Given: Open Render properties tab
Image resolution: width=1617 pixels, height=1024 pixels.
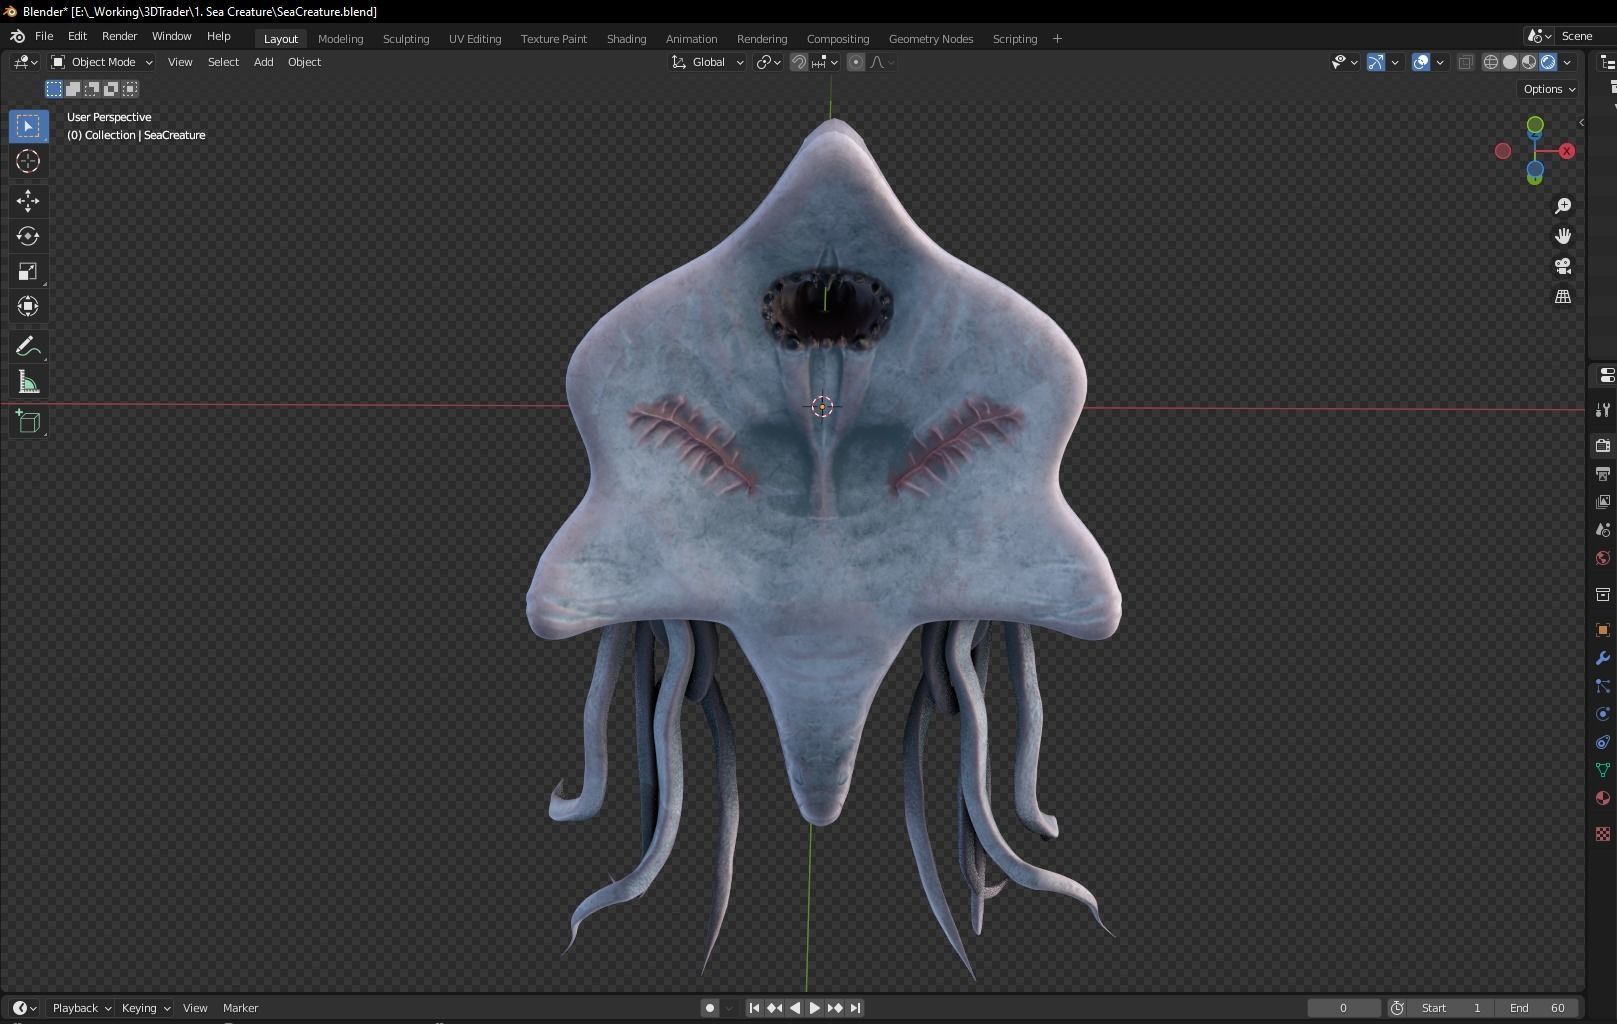Looking at the screenshot, I should point(1603,446).
